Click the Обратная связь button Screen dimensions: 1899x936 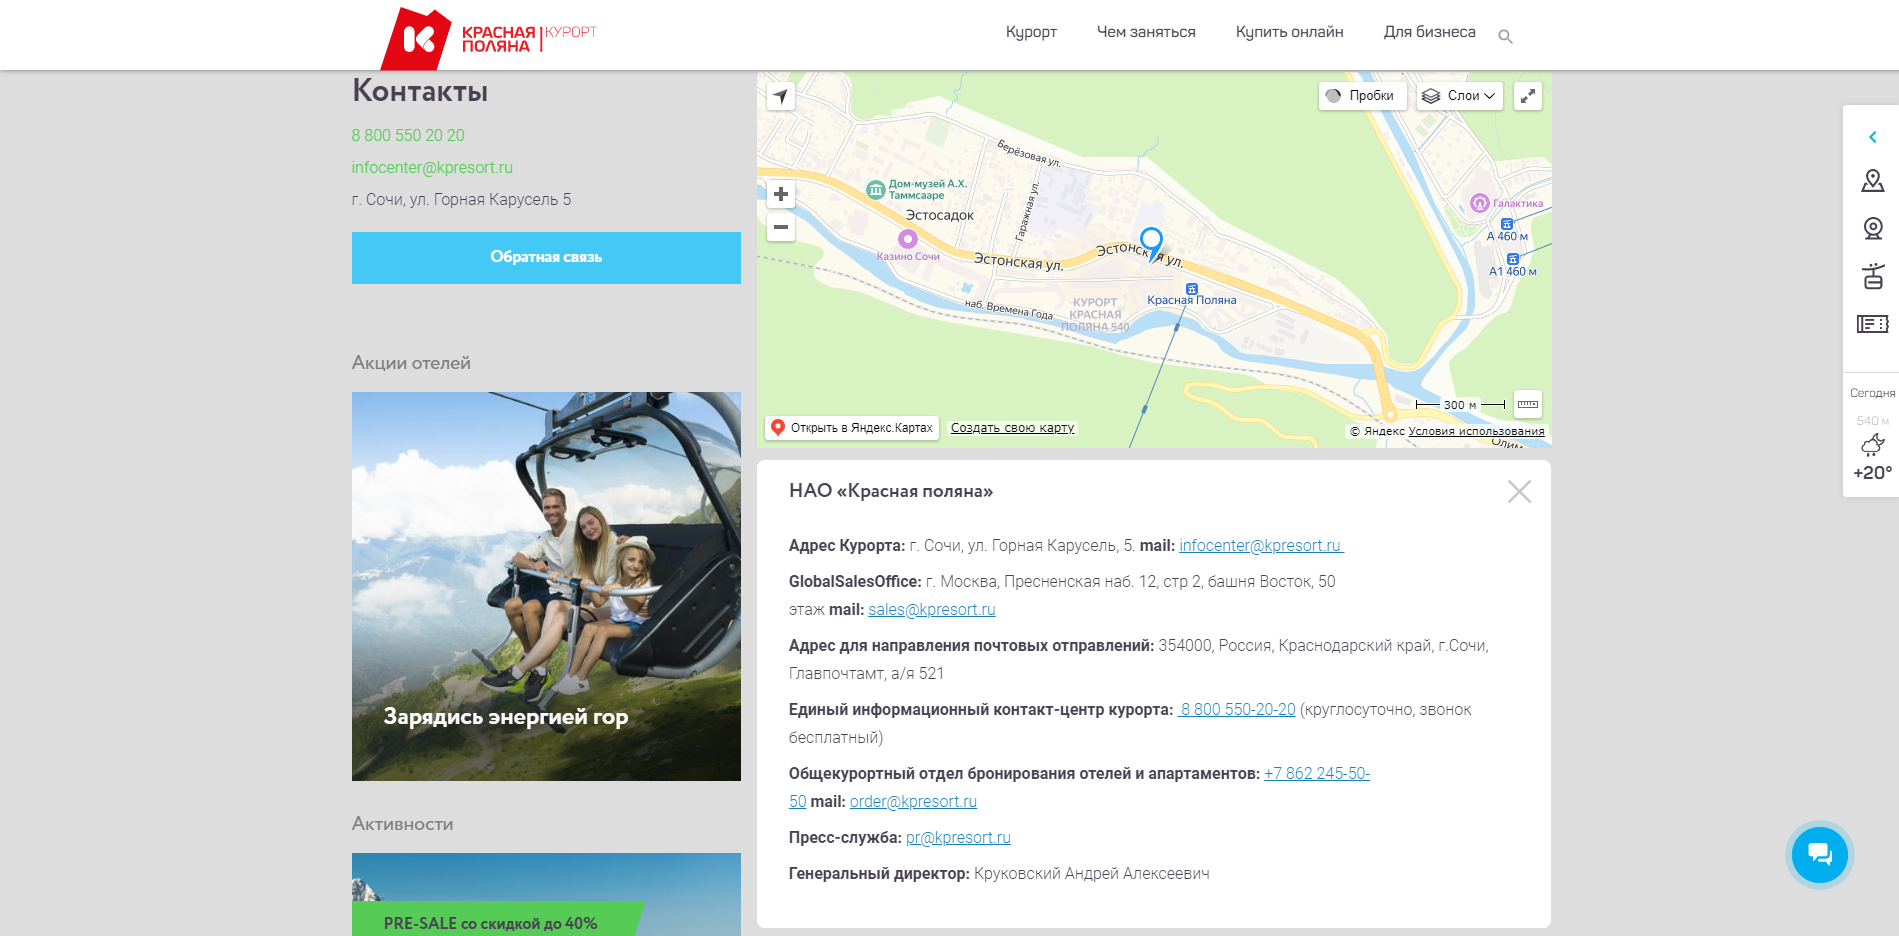click(x=546, y=258)
